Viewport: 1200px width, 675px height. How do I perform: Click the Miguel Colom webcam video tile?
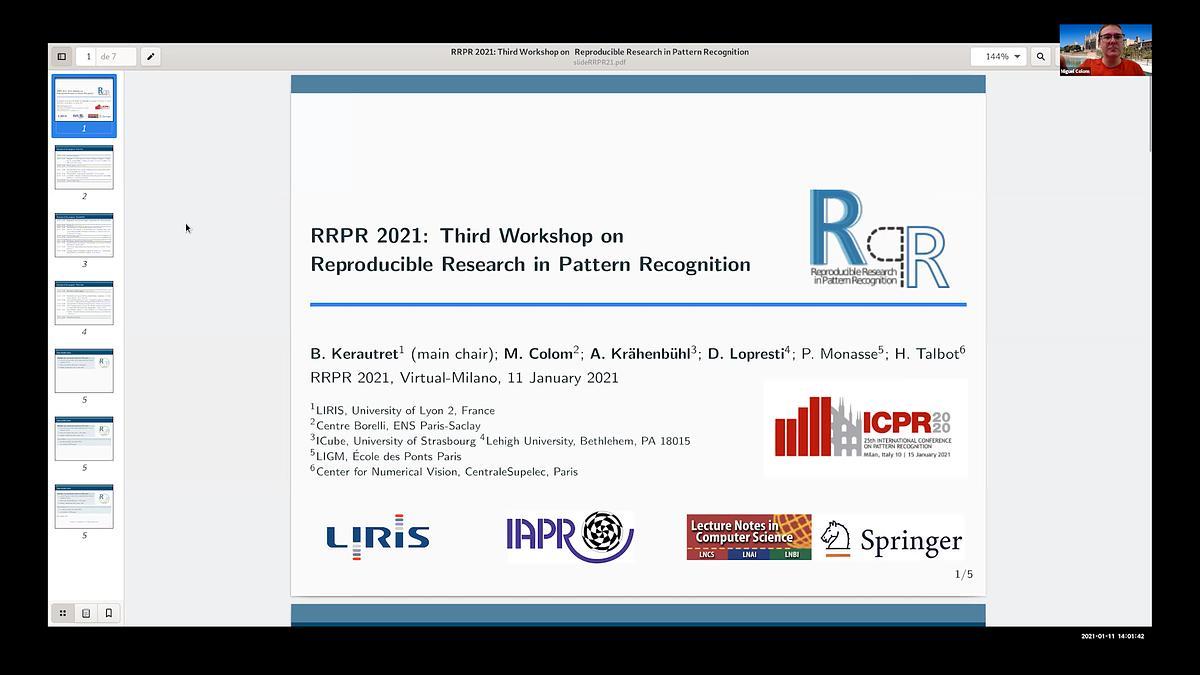click(1105, 50)
